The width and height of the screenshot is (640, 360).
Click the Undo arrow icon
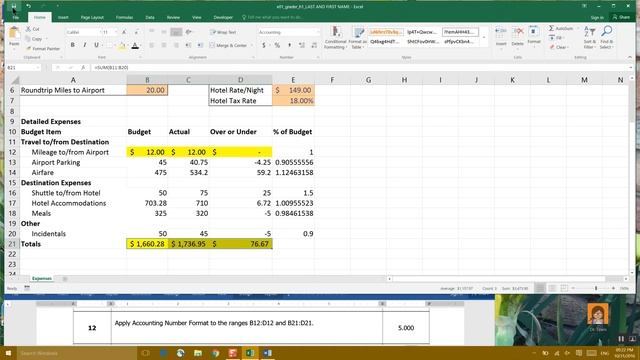28,6
